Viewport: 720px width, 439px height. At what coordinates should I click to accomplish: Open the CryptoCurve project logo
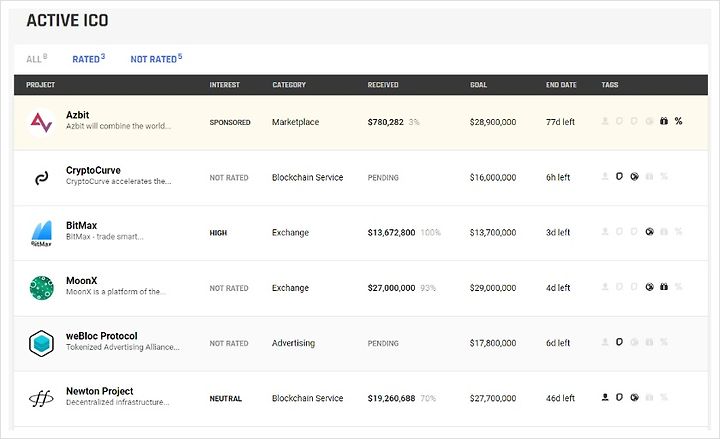tap(41, 178)
